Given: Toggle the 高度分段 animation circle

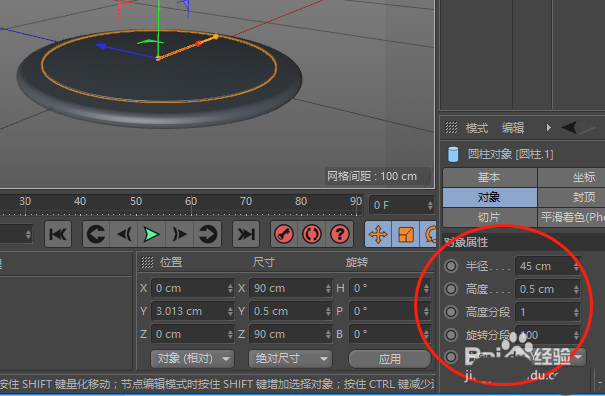Looking at the screenshot, I should [451, 312].
